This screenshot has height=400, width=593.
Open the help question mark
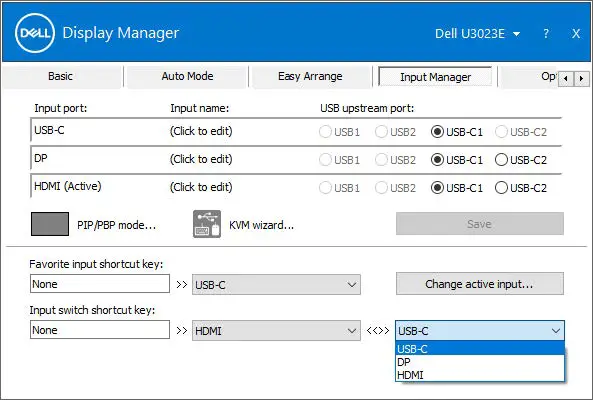pyautogui.click(x=546, y=34)
